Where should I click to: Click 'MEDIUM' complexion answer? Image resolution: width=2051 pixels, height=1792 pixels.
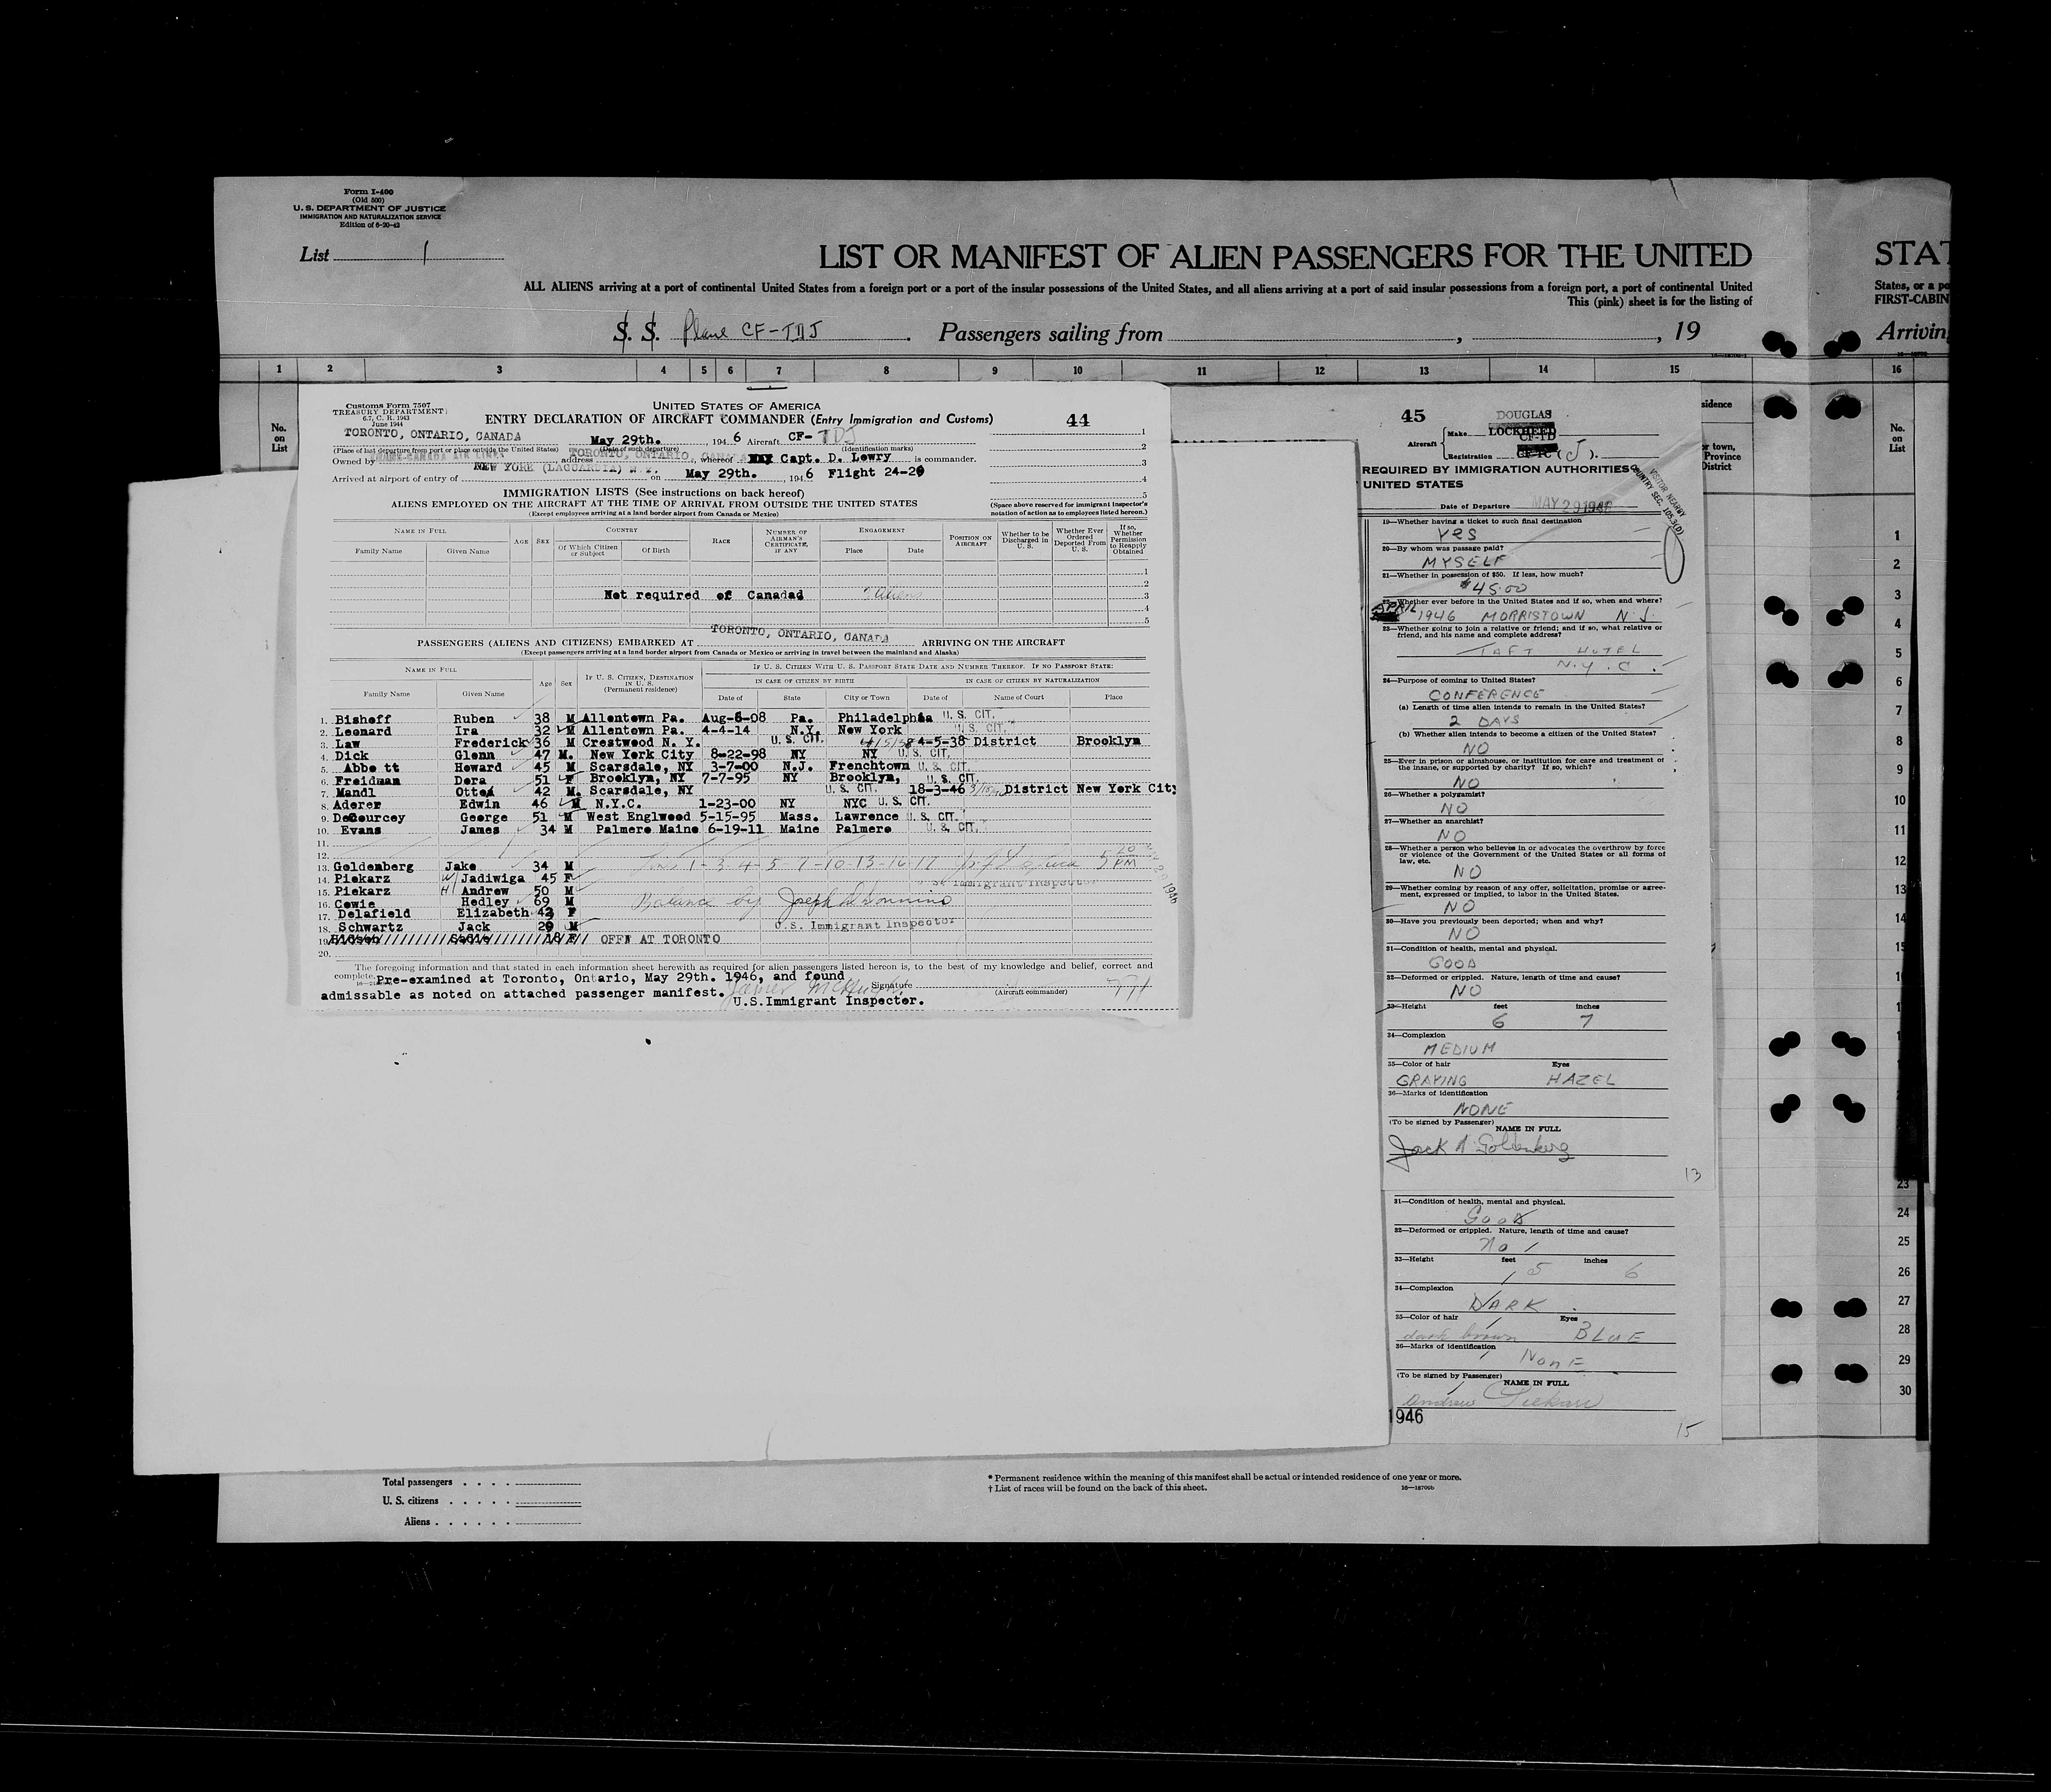(1459, 1048)
